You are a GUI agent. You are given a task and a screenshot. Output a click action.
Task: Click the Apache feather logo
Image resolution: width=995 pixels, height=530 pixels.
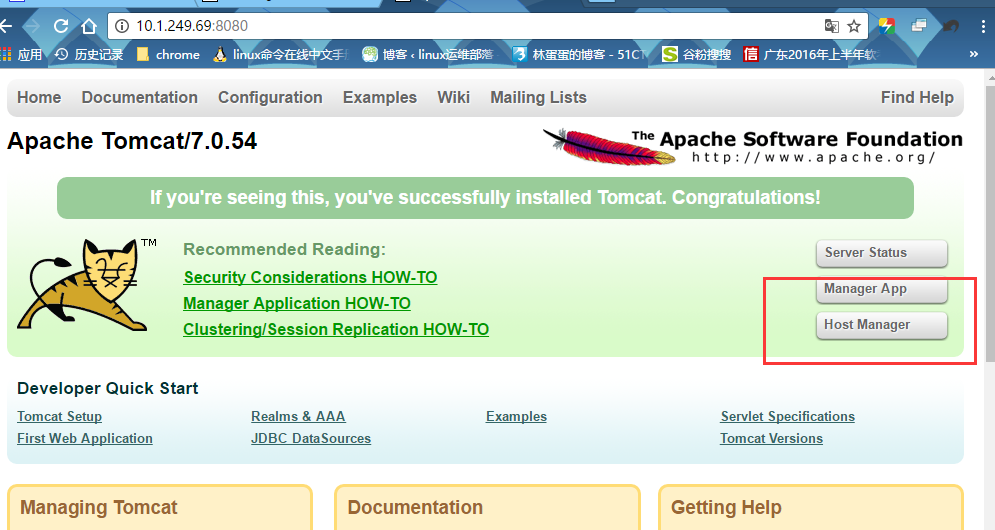609,146
